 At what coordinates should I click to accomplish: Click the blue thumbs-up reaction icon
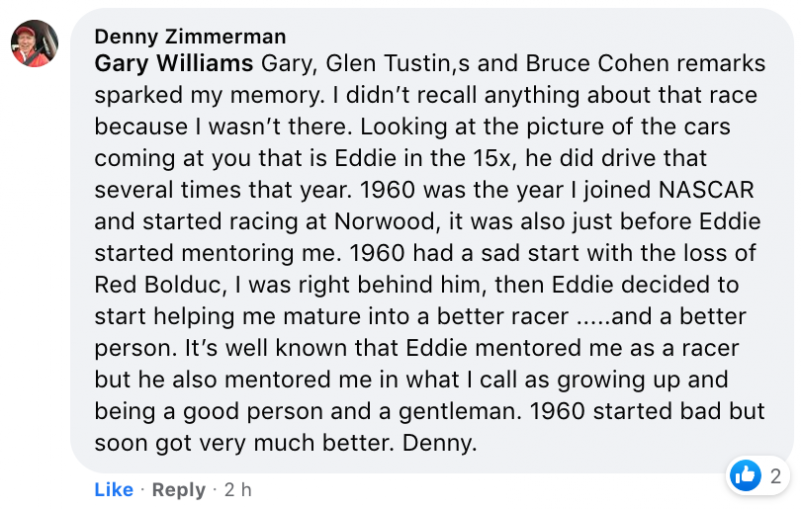(745, 476)
